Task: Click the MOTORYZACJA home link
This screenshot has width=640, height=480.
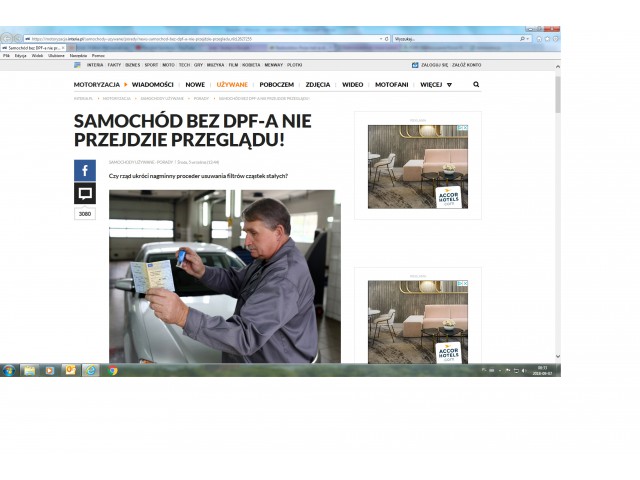Action: click(96, 85)
